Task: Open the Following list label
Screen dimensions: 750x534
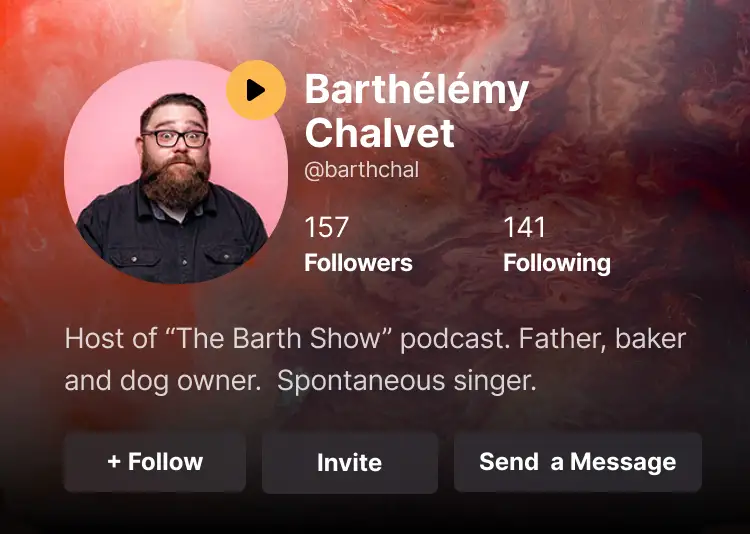Action: tap(557, 264)
